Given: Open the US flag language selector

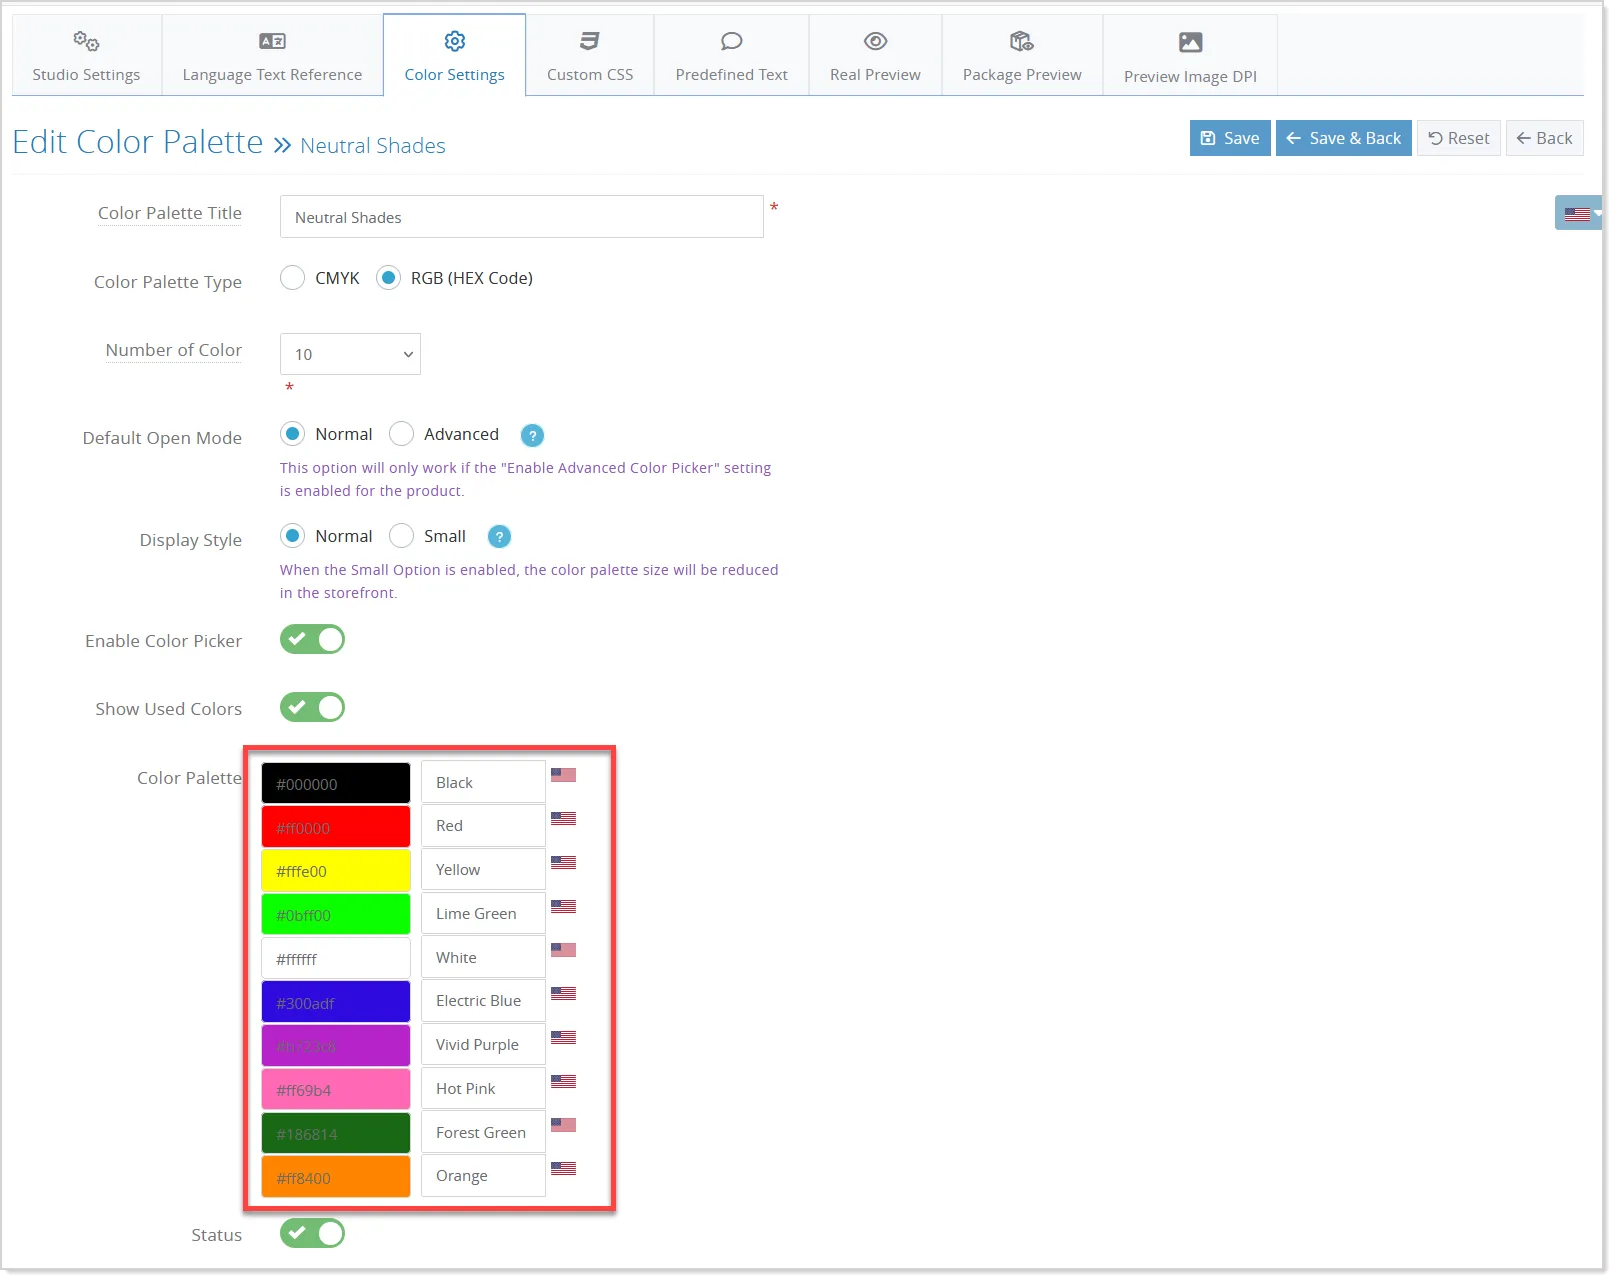Looking at the screenshot, I should click(x=1579, y=213).
